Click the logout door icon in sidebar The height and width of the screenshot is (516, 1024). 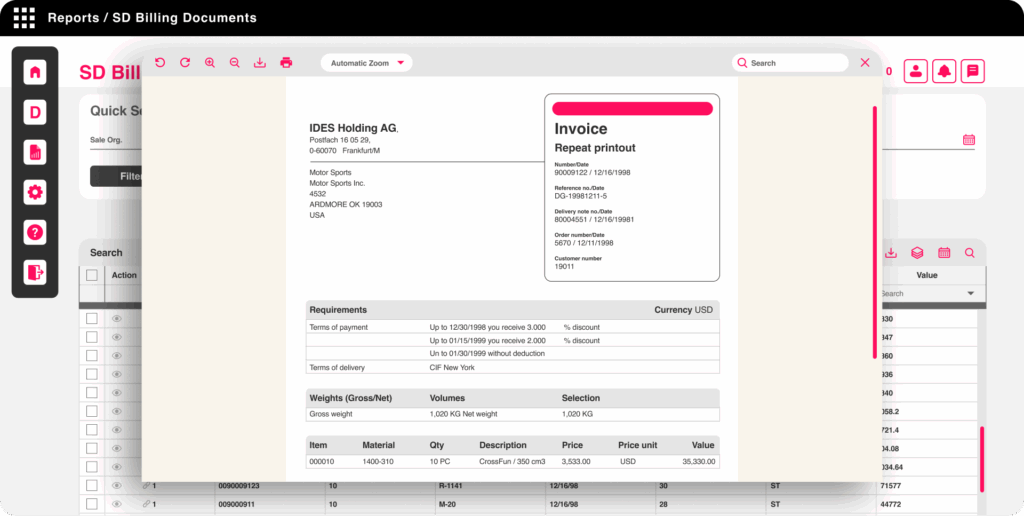[x=35, y=272]
